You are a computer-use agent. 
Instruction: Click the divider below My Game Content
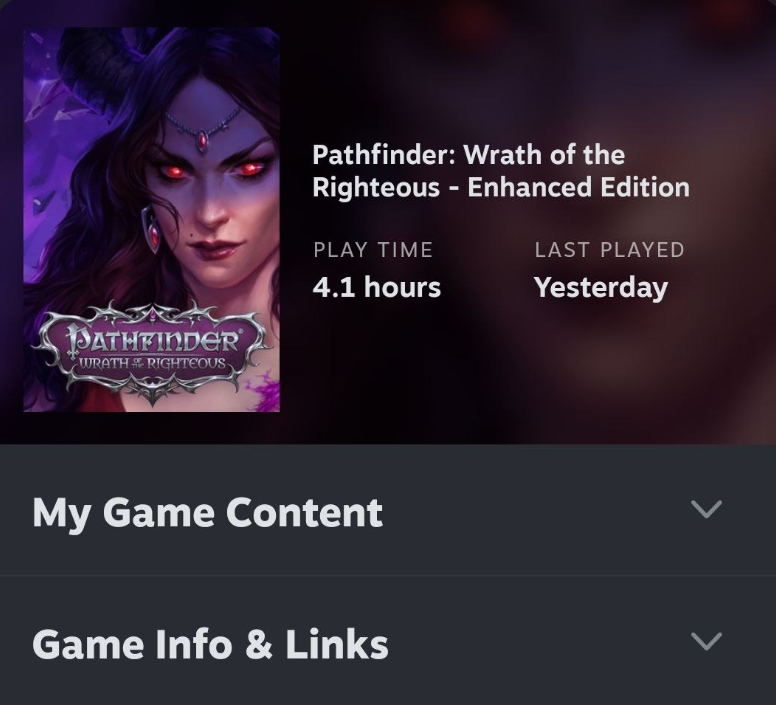click(x=388, y=575)
